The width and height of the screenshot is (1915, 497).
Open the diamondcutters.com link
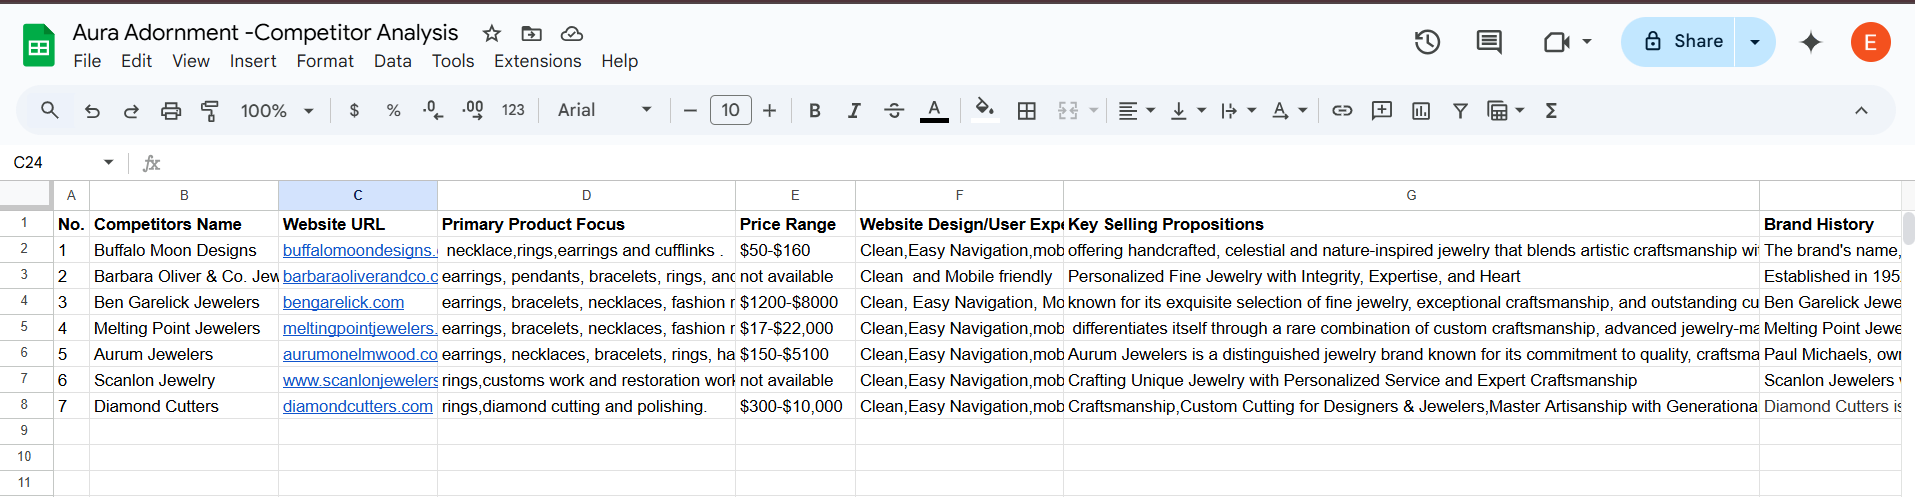(357, 406)
